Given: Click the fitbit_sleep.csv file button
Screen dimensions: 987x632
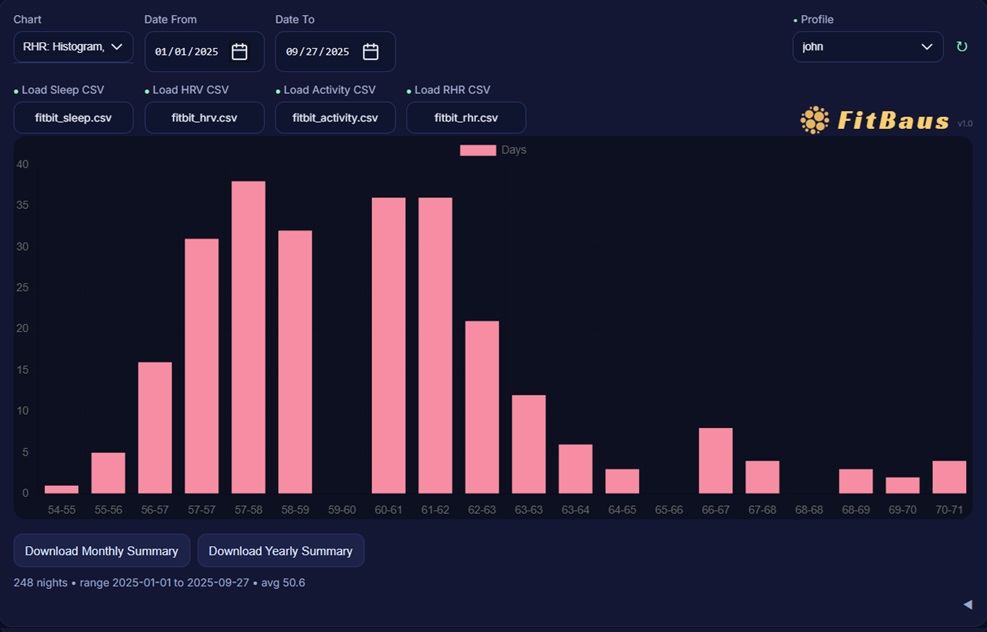Looking at the screenshot, I should (73, 118).
